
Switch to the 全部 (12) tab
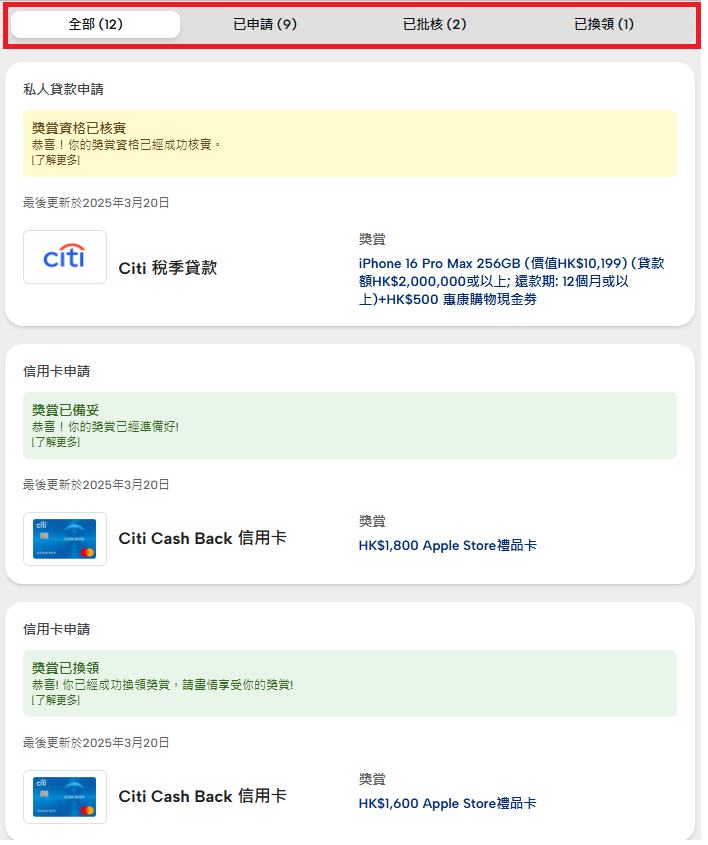[95, 23]
